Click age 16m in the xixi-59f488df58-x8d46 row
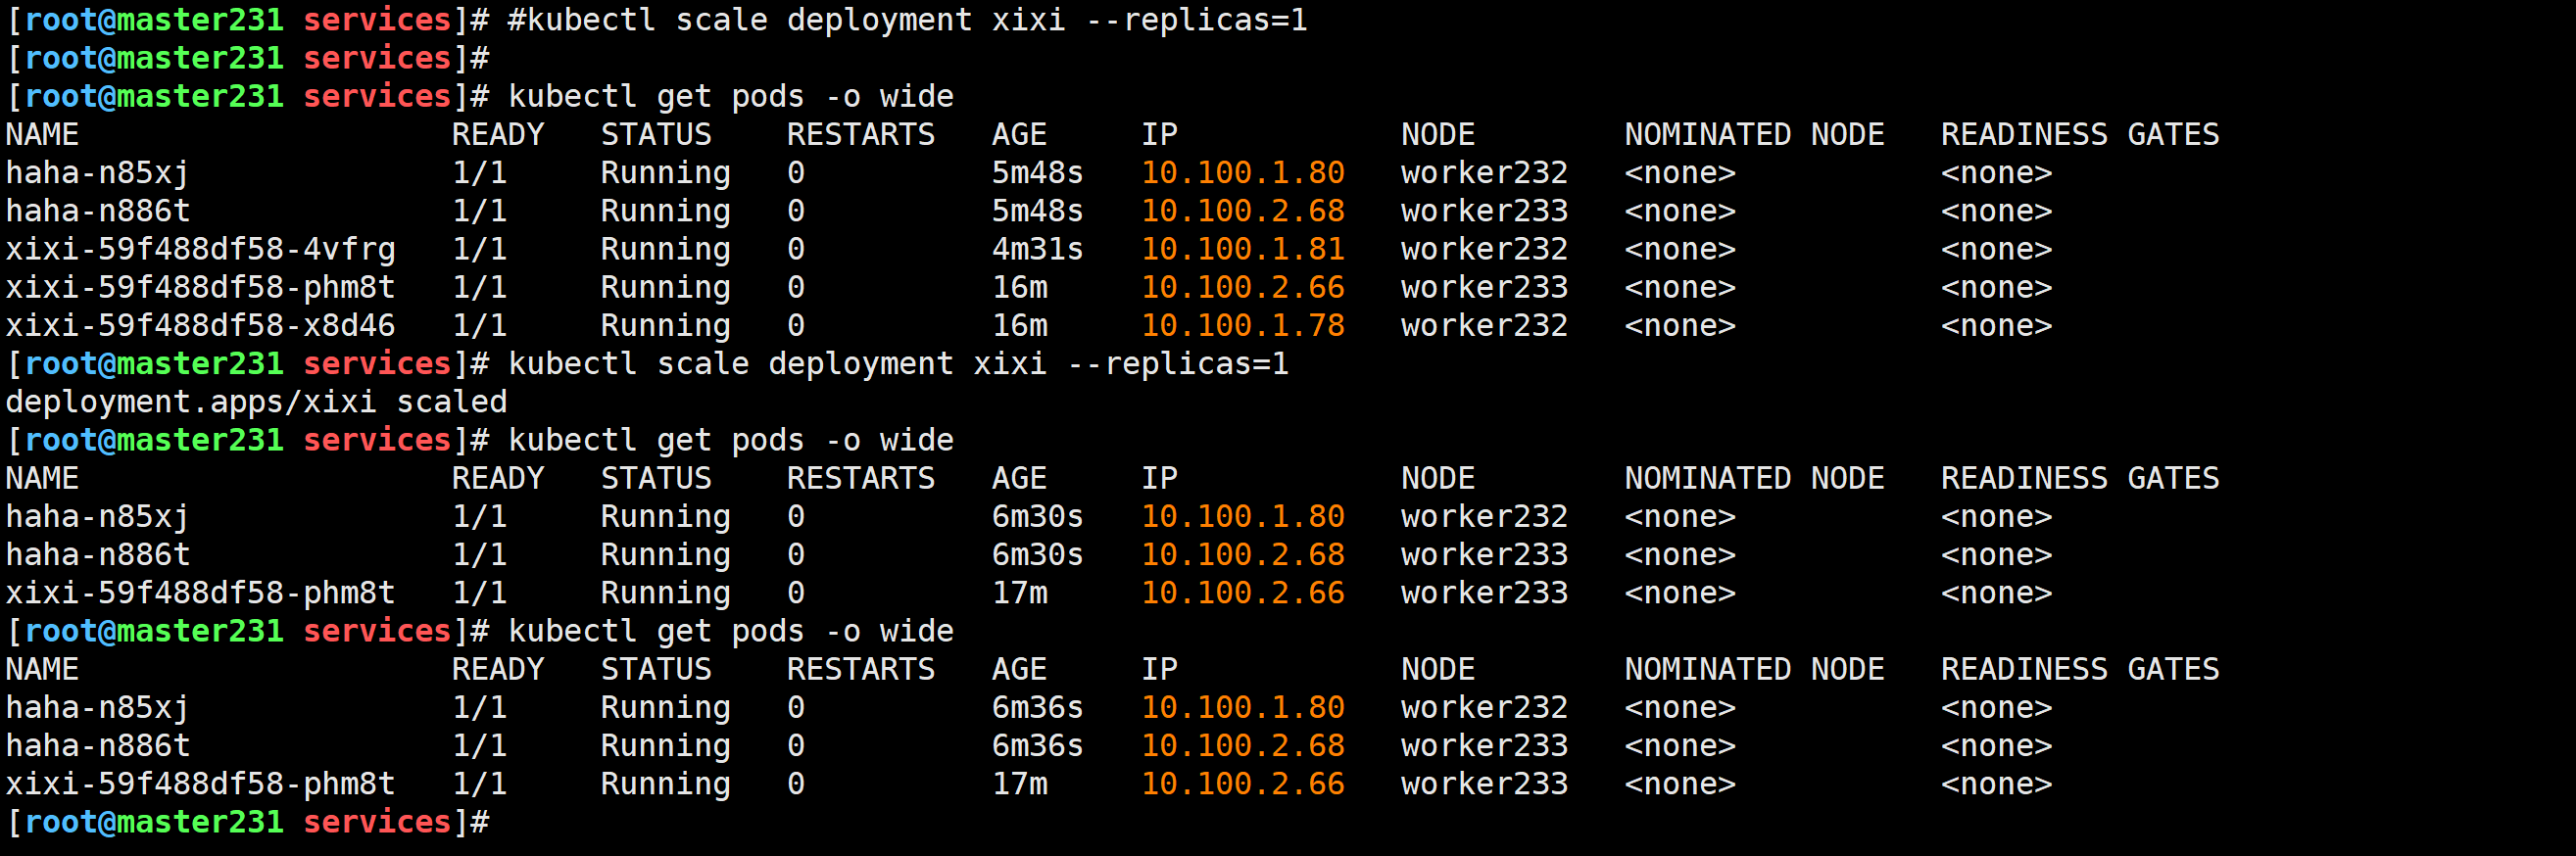Image resolution: width=2576 pixels, height=856 pixels. click(1019, 325)
